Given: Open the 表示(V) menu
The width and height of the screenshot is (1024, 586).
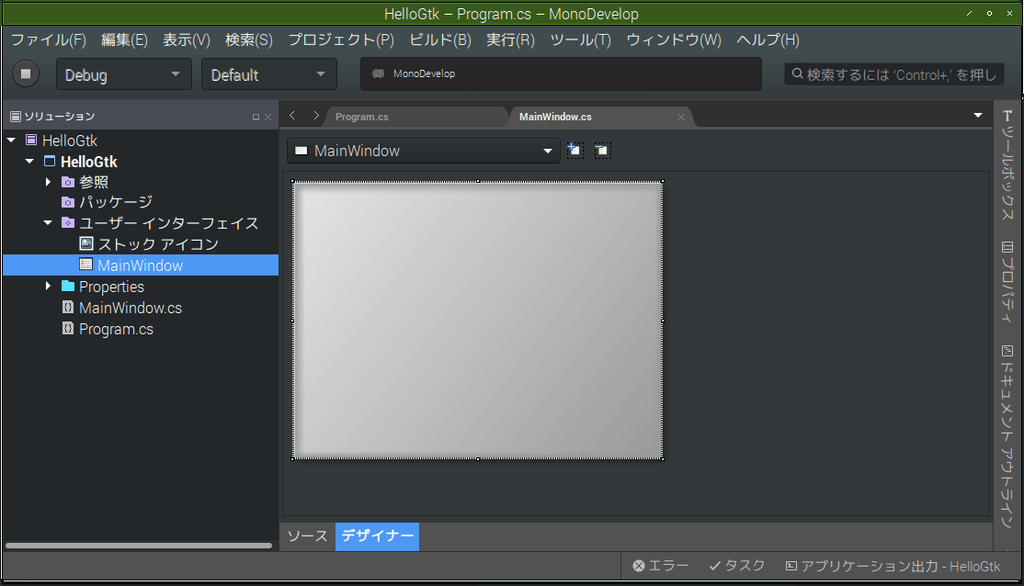Looking at the screenshot, I should 186,40.
